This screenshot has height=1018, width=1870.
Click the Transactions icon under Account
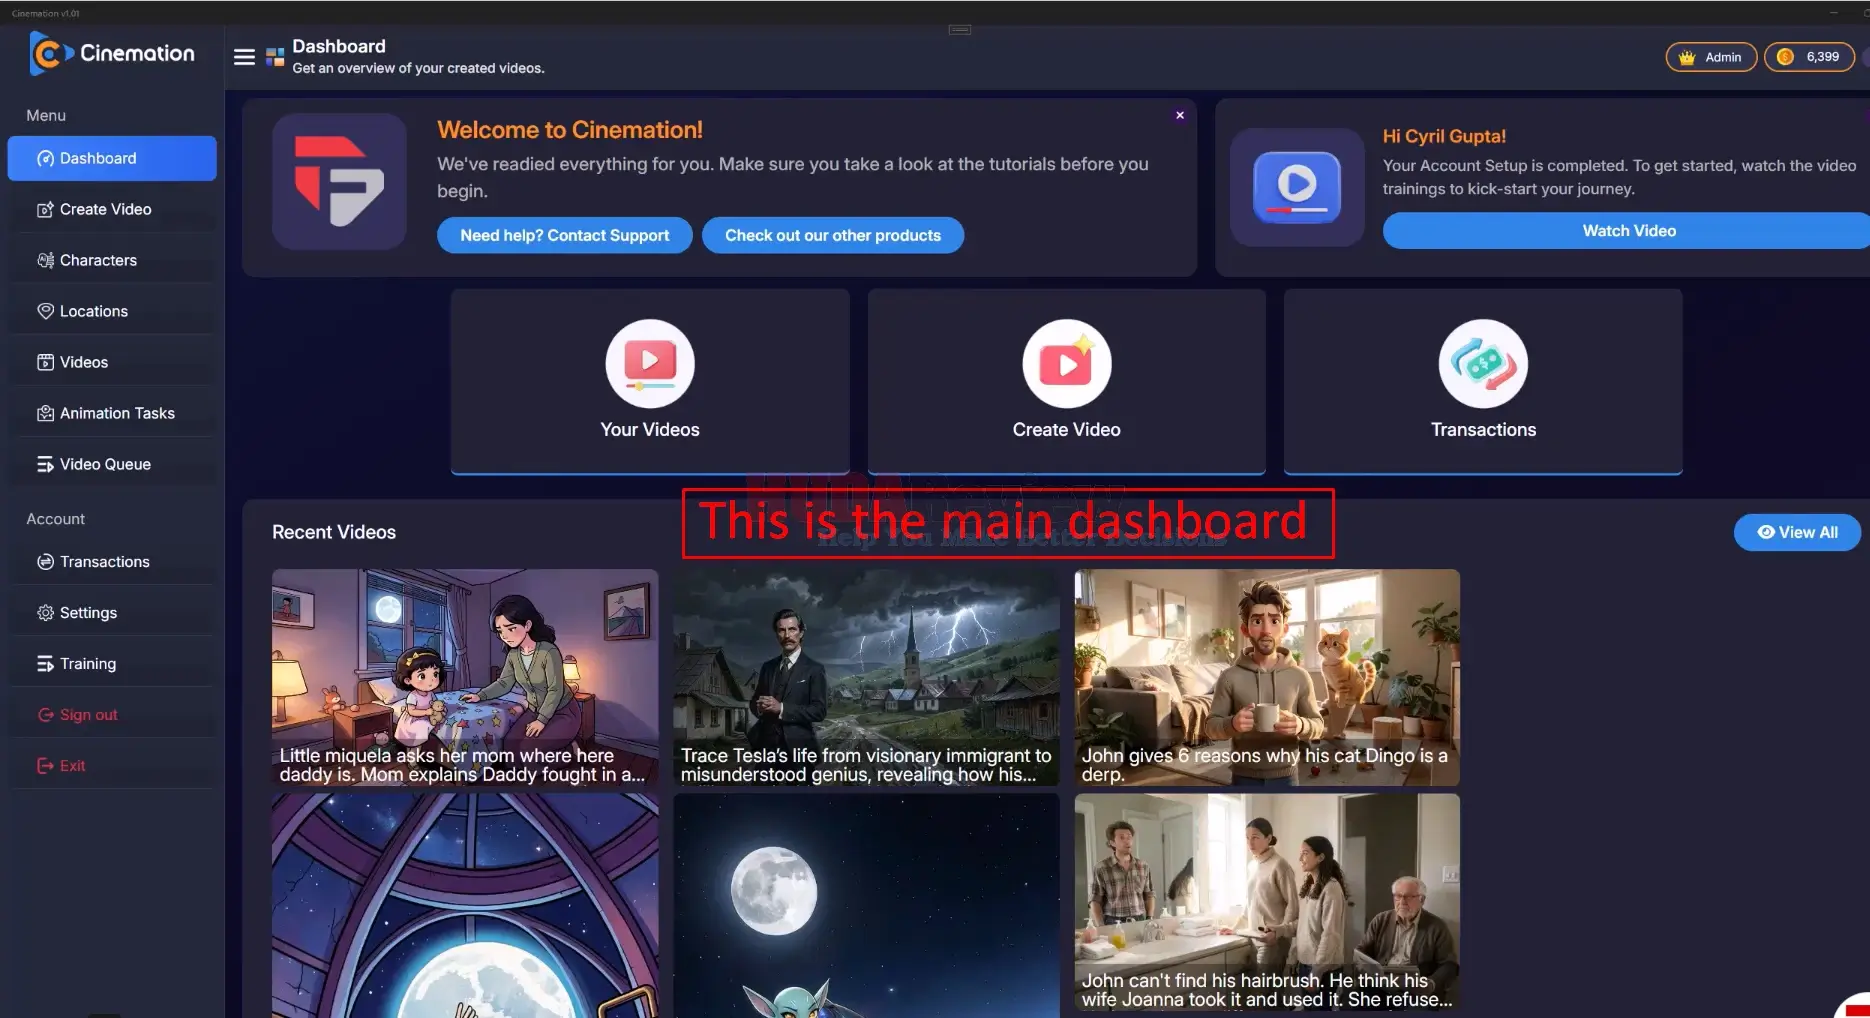click(45, 562)
